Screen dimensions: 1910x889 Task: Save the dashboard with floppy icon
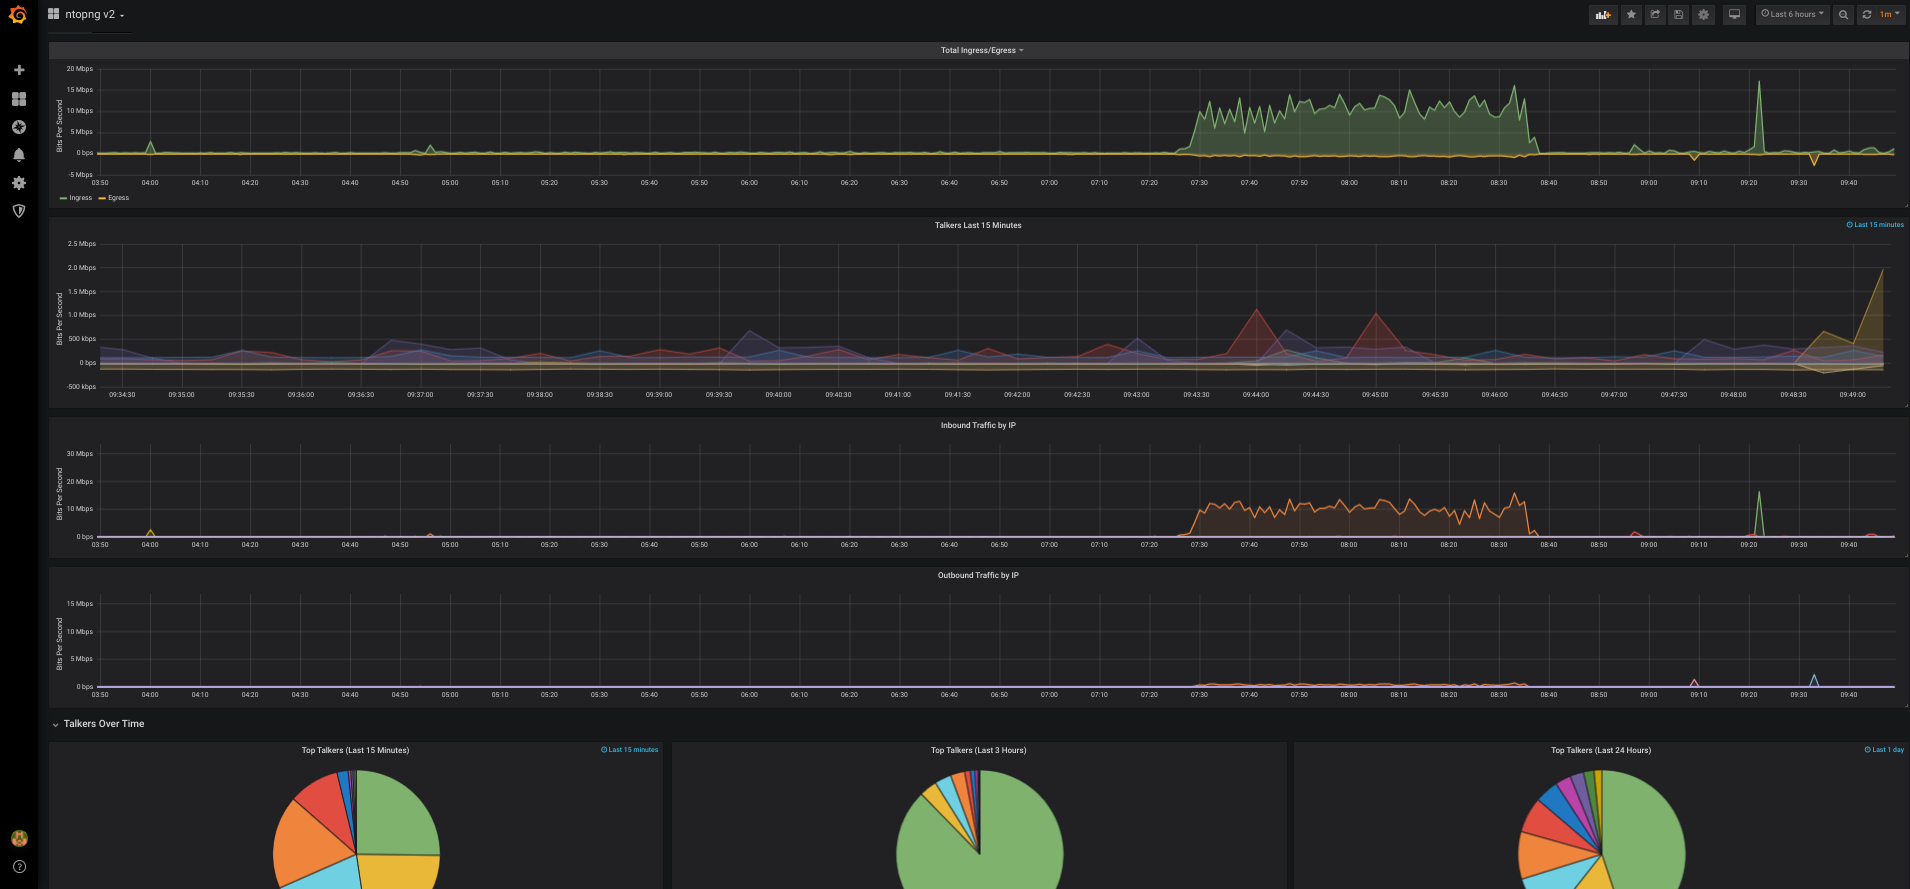tap(1679, 14)
